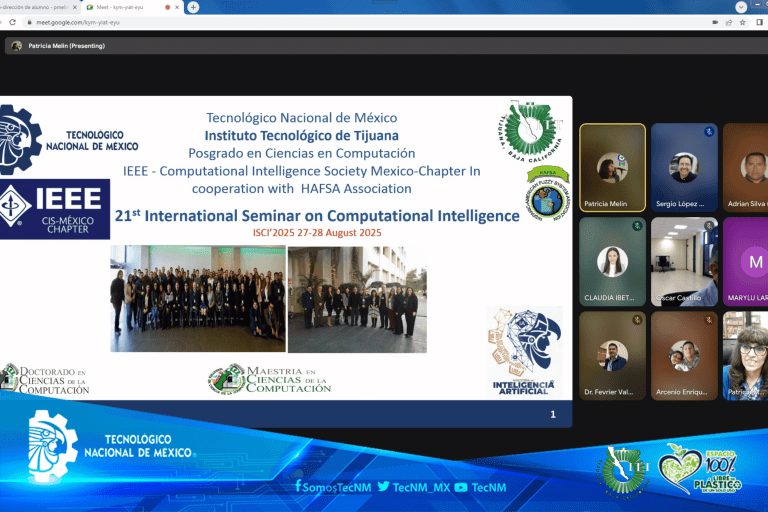Click Patricia Melin avatar in presenting bar
768x512 pixels.
click(x=17, y=46)
